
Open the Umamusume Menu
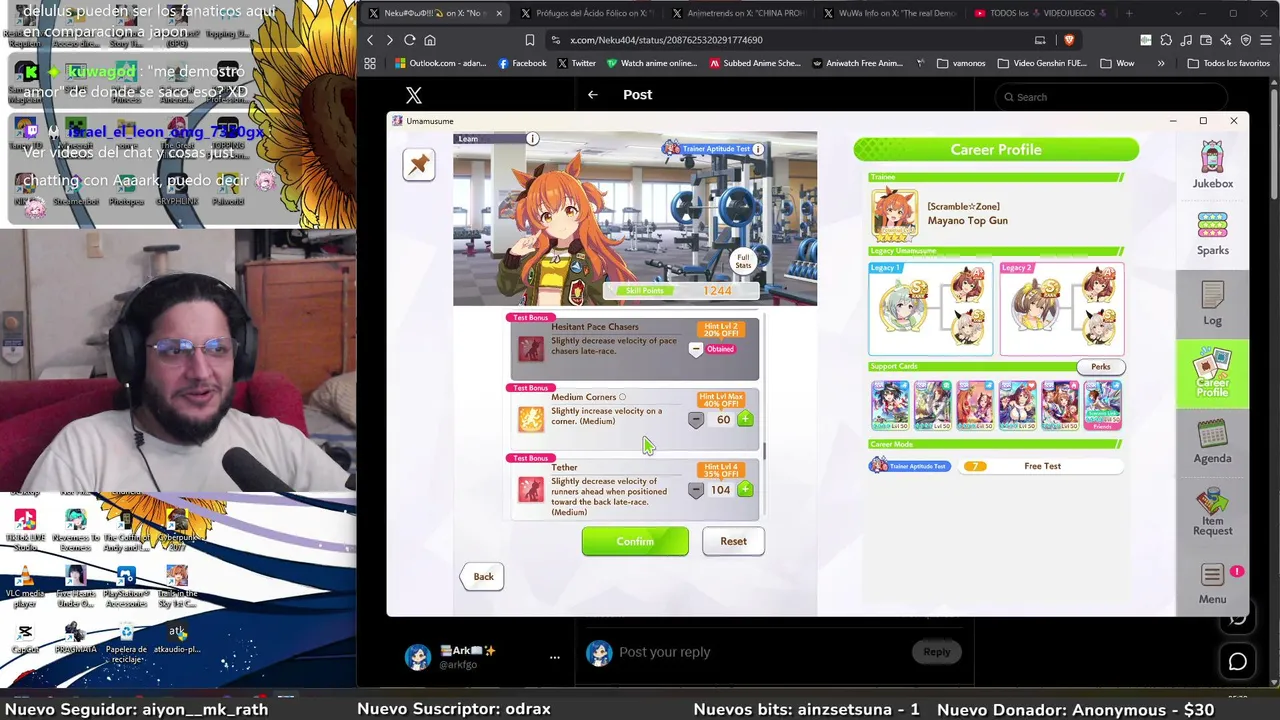click(1212, 584)
